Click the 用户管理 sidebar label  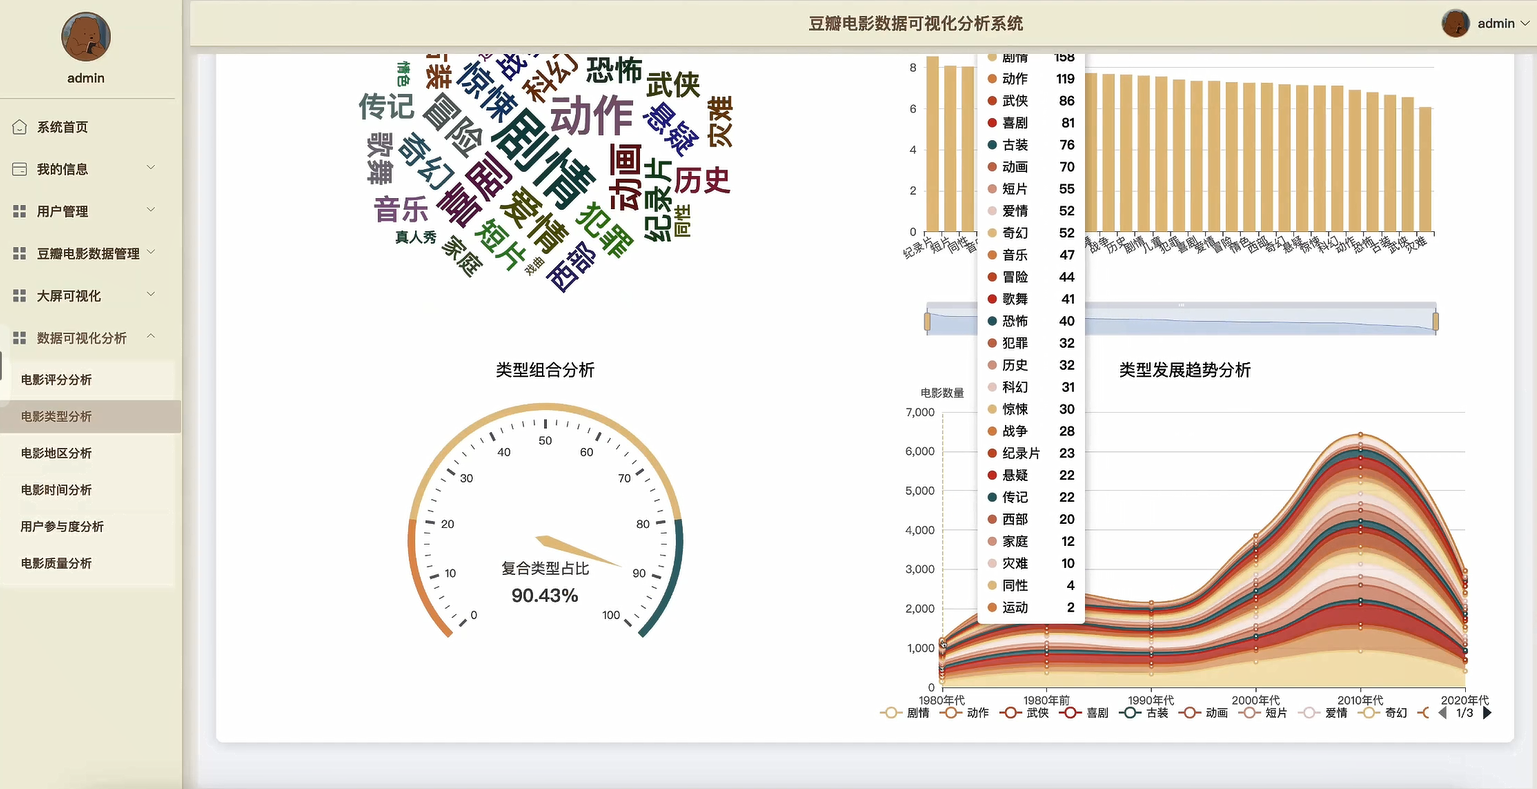[x=62, y=211]
